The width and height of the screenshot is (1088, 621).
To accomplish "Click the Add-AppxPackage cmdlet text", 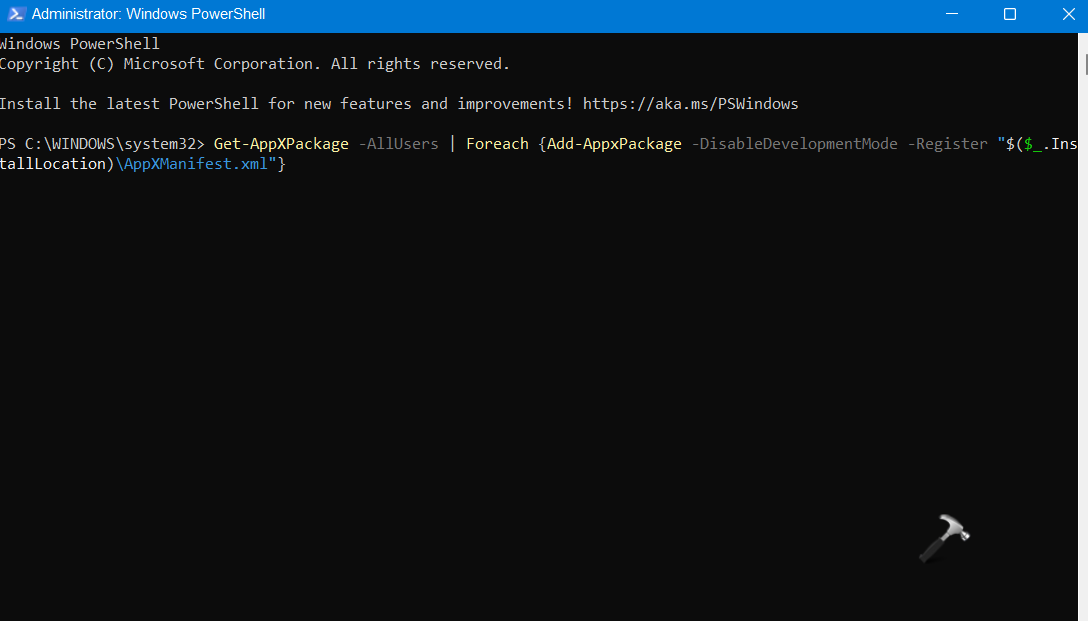I will tap(614, 144).
